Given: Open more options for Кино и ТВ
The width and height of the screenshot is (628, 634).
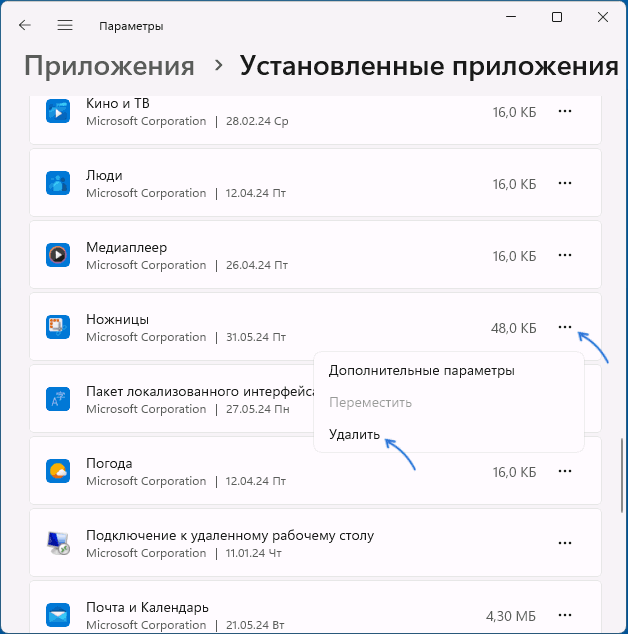Looking at the screenshot, I should (x=565, y=111).
